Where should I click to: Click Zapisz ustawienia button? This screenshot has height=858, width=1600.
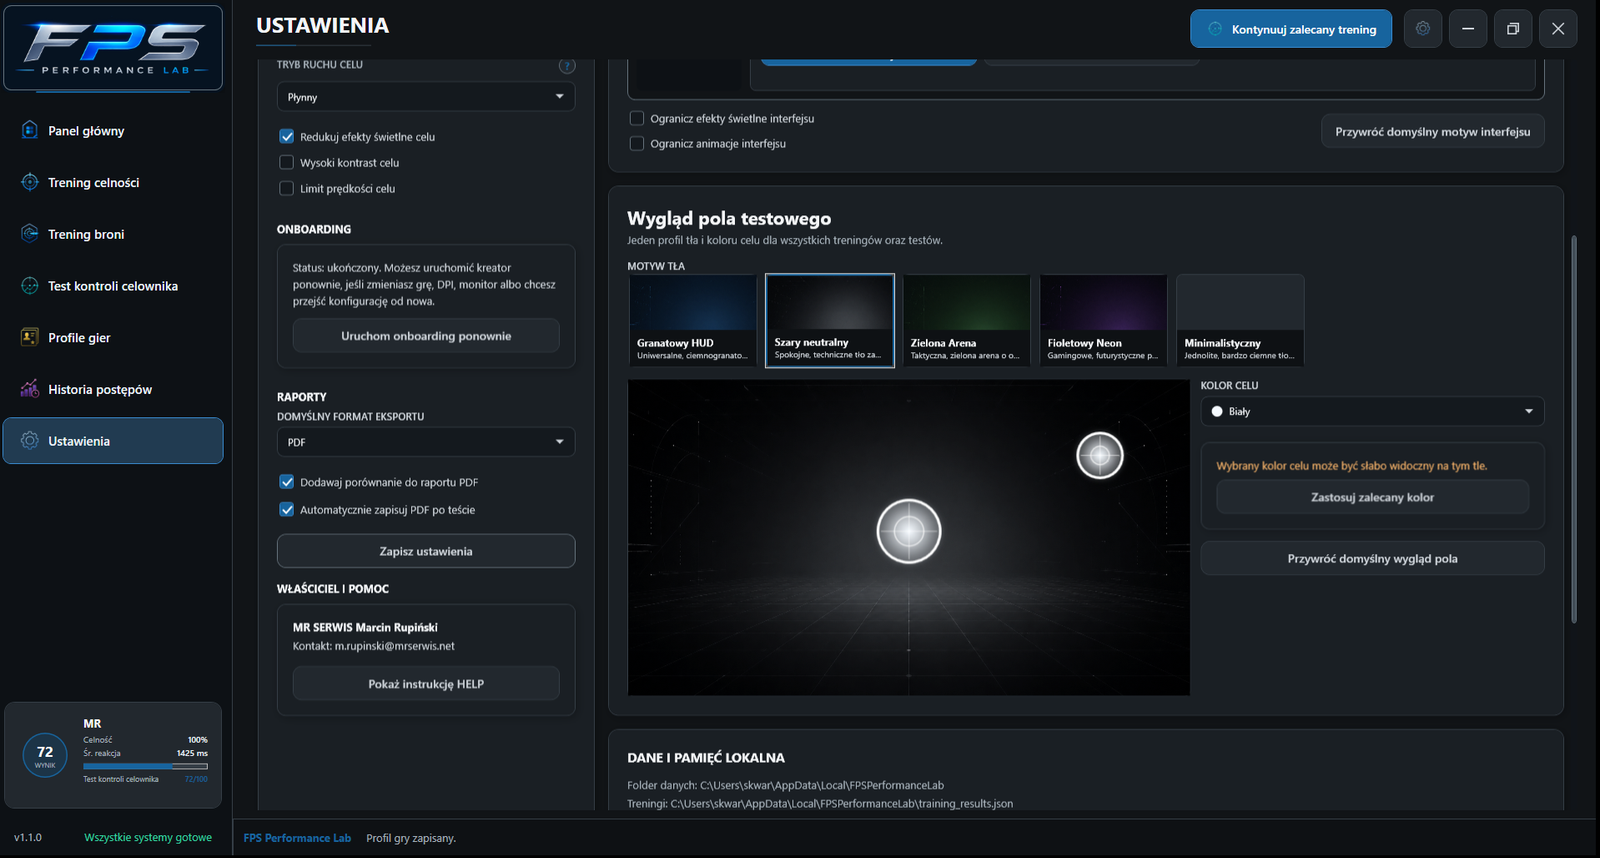426,551
